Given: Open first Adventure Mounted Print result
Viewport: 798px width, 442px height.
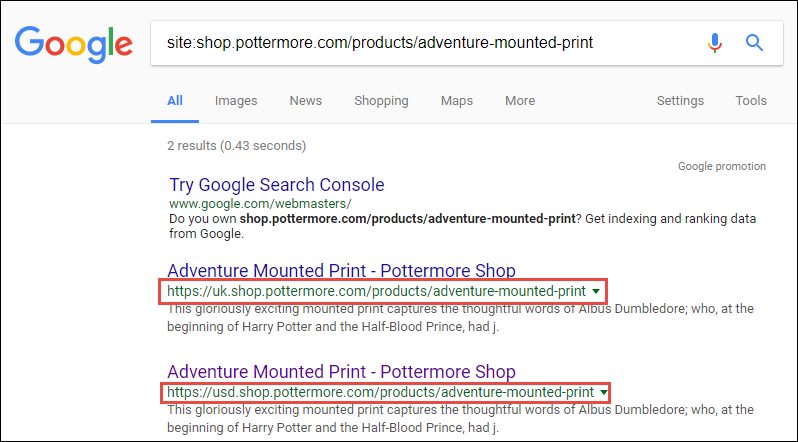Looking at the screenshot, I should point(342,271).
